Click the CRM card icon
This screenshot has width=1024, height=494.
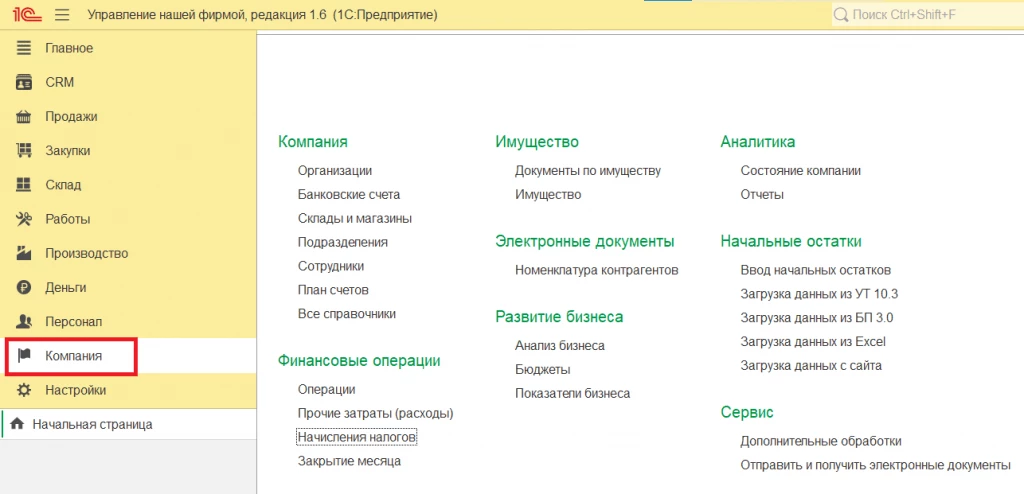(24, 82)
